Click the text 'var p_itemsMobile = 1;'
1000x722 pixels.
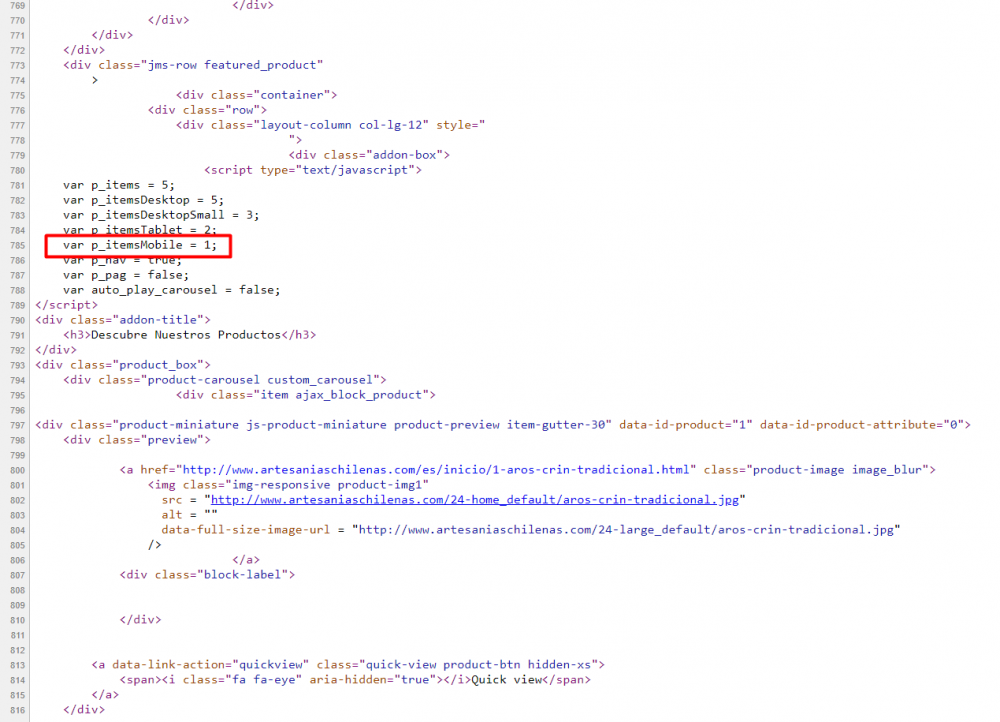click(x=140, y=245)
